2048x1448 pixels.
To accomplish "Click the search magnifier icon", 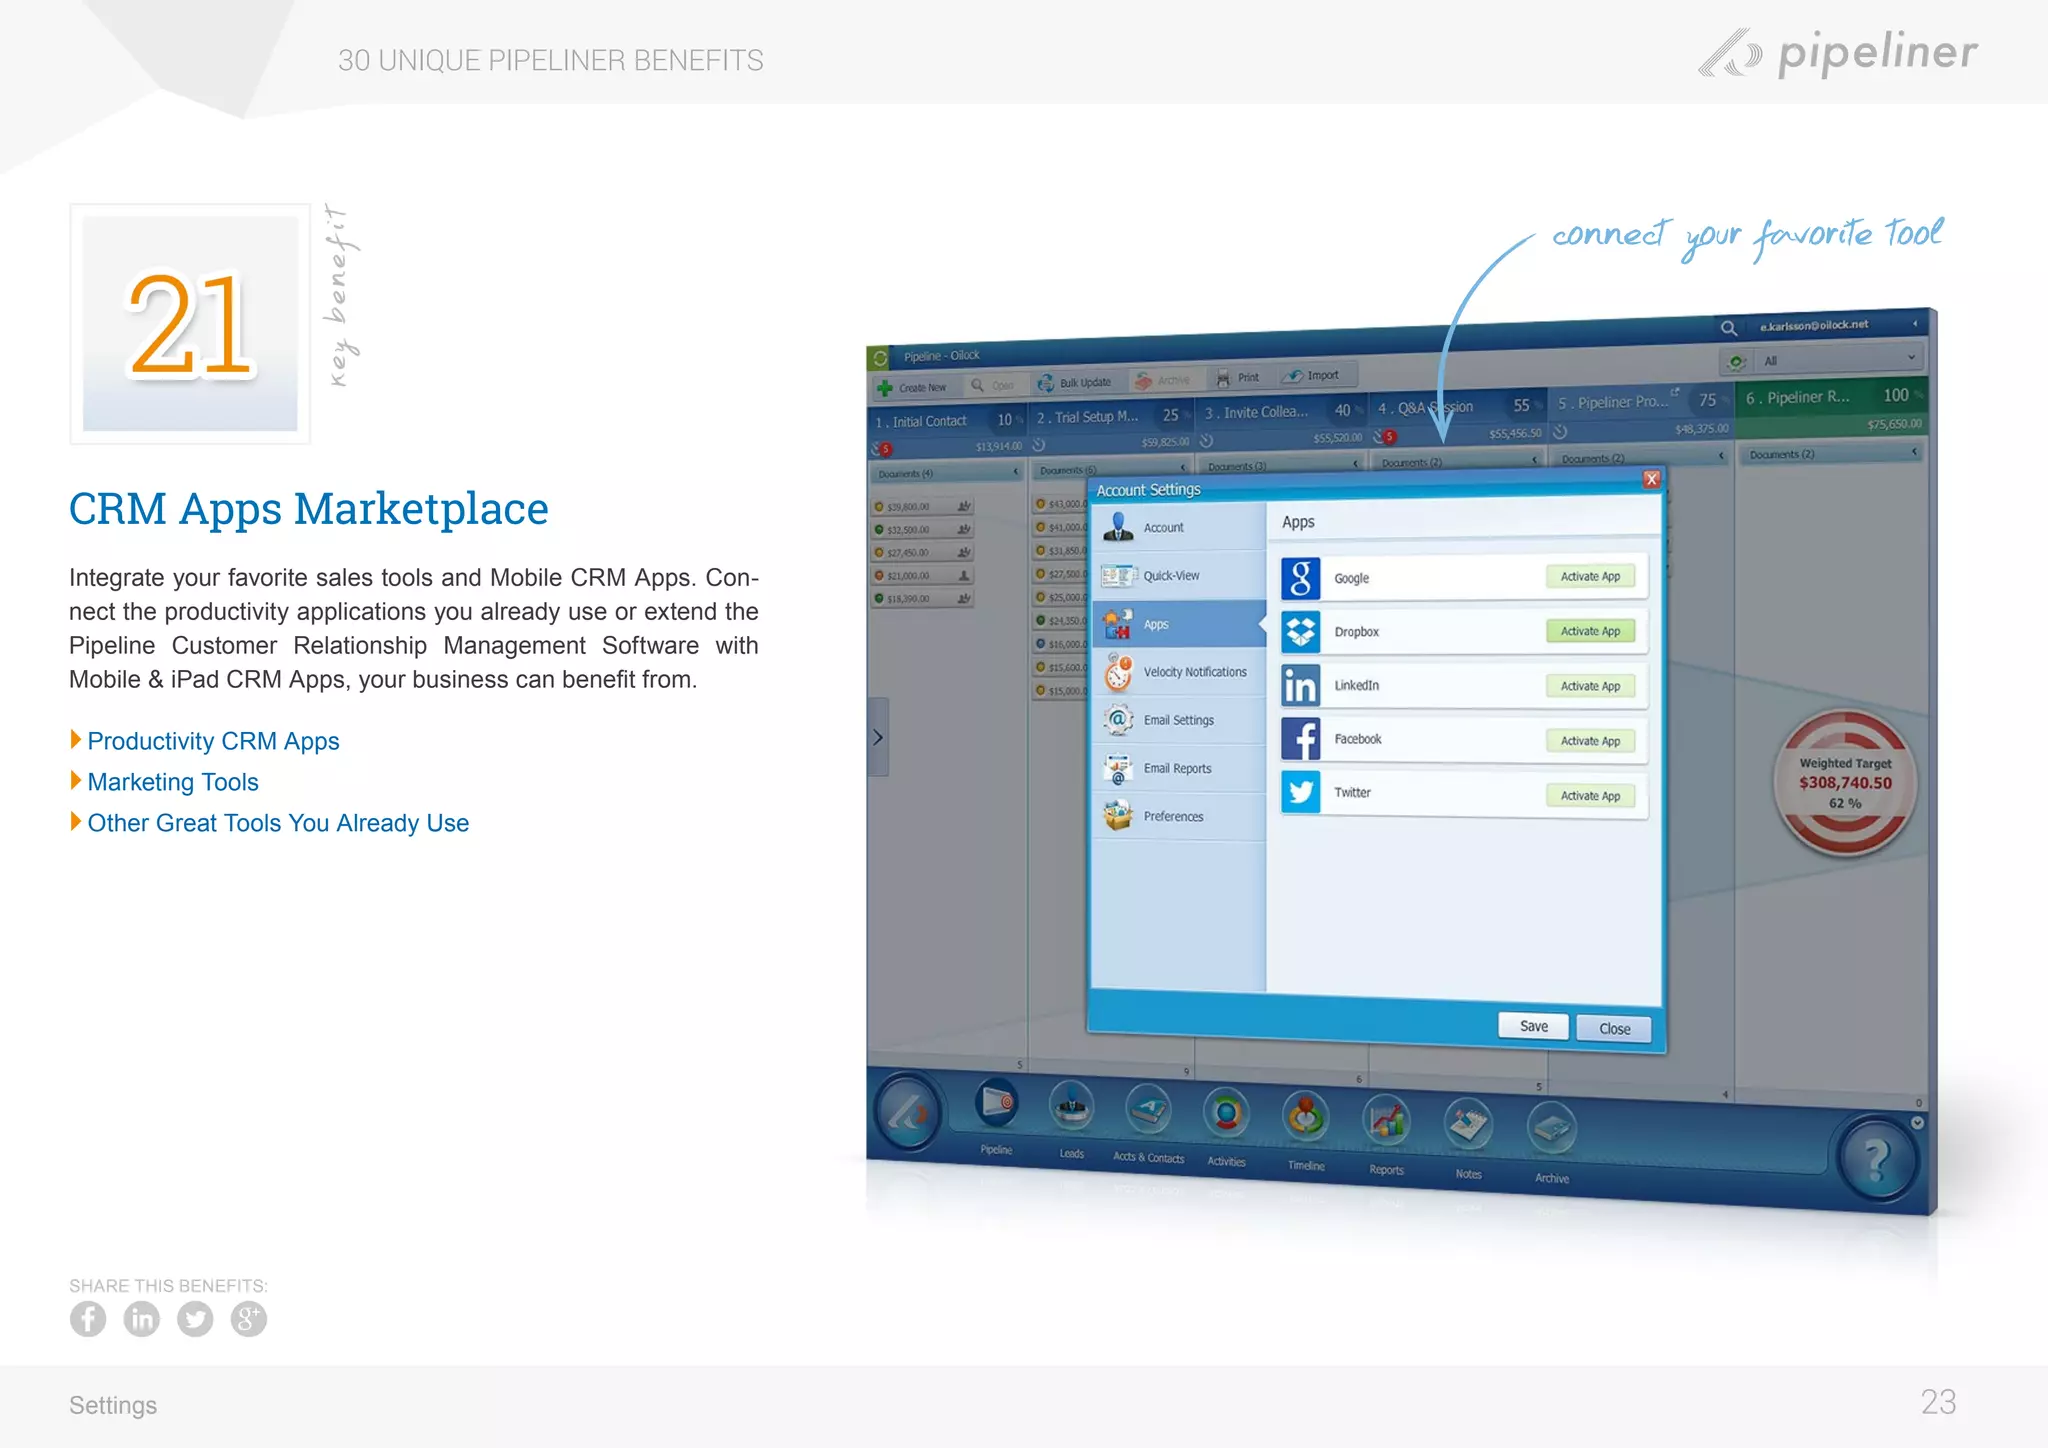I will pyautogui.click(x=1728, y=328).
